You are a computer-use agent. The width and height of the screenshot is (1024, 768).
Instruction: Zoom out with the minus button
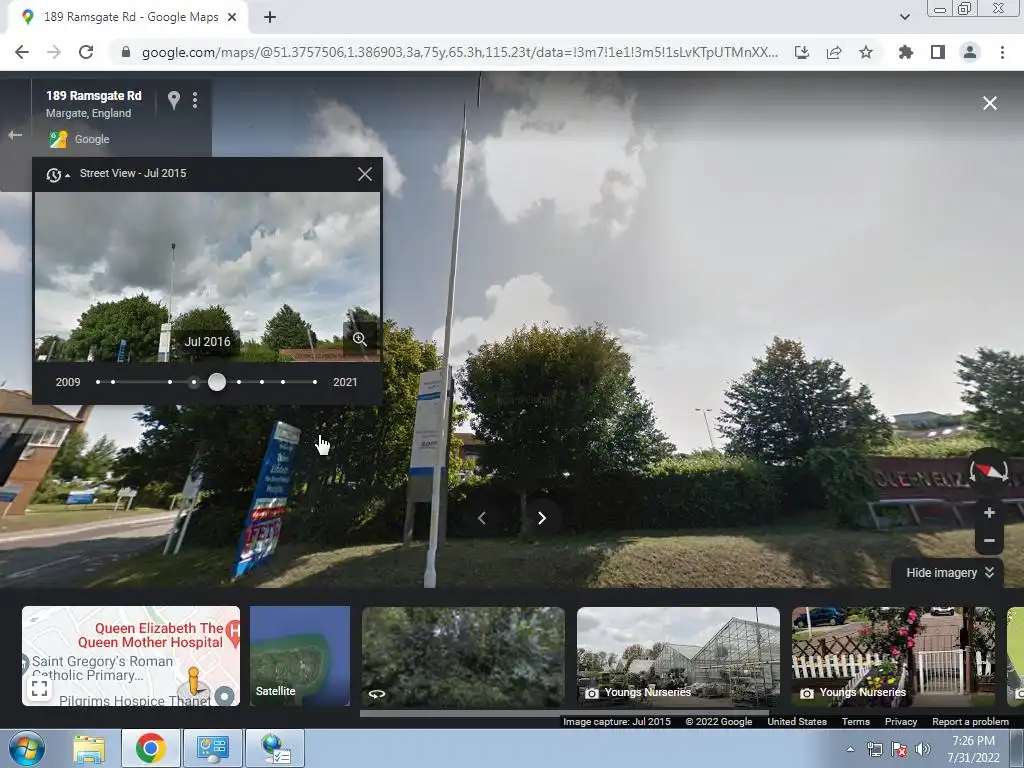pos(989,541)
